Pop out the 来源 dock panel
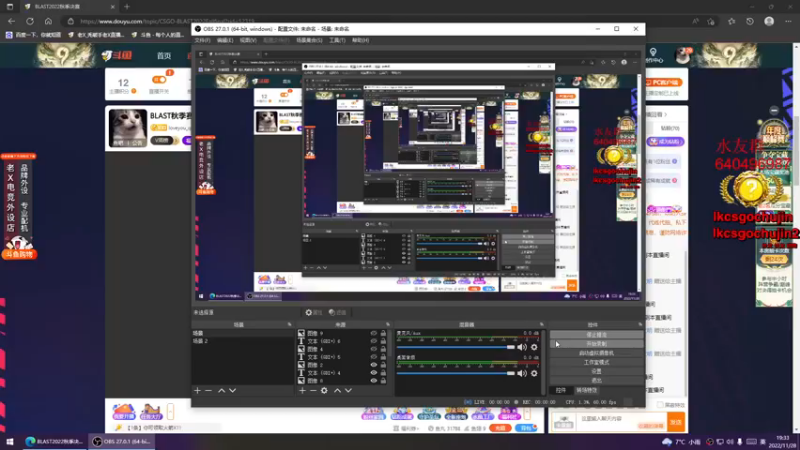This screenshot has height=450, width=800. point(388,324)
